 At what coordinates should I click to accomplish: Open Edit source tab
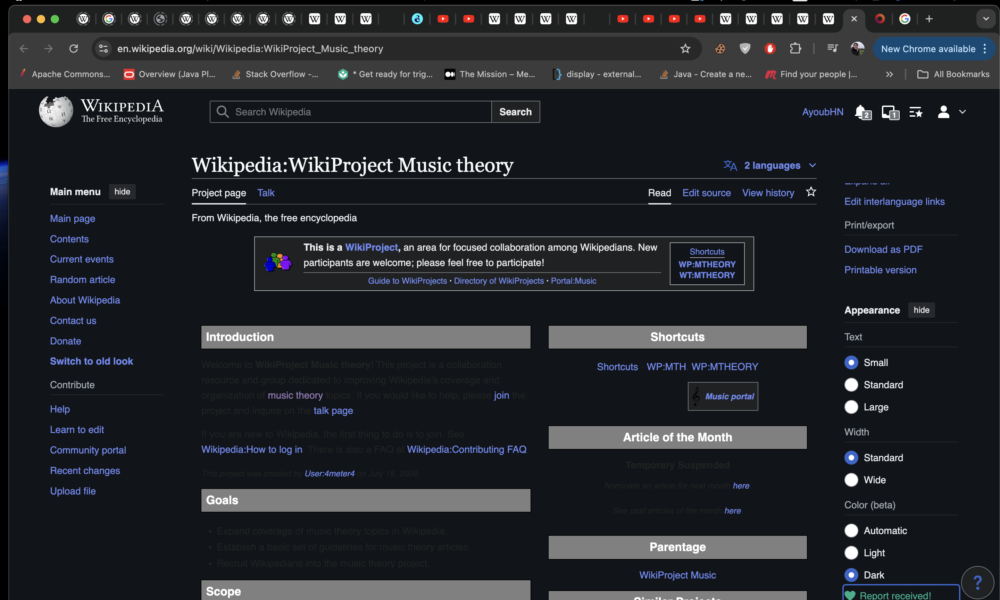click(x=706, y=193)
